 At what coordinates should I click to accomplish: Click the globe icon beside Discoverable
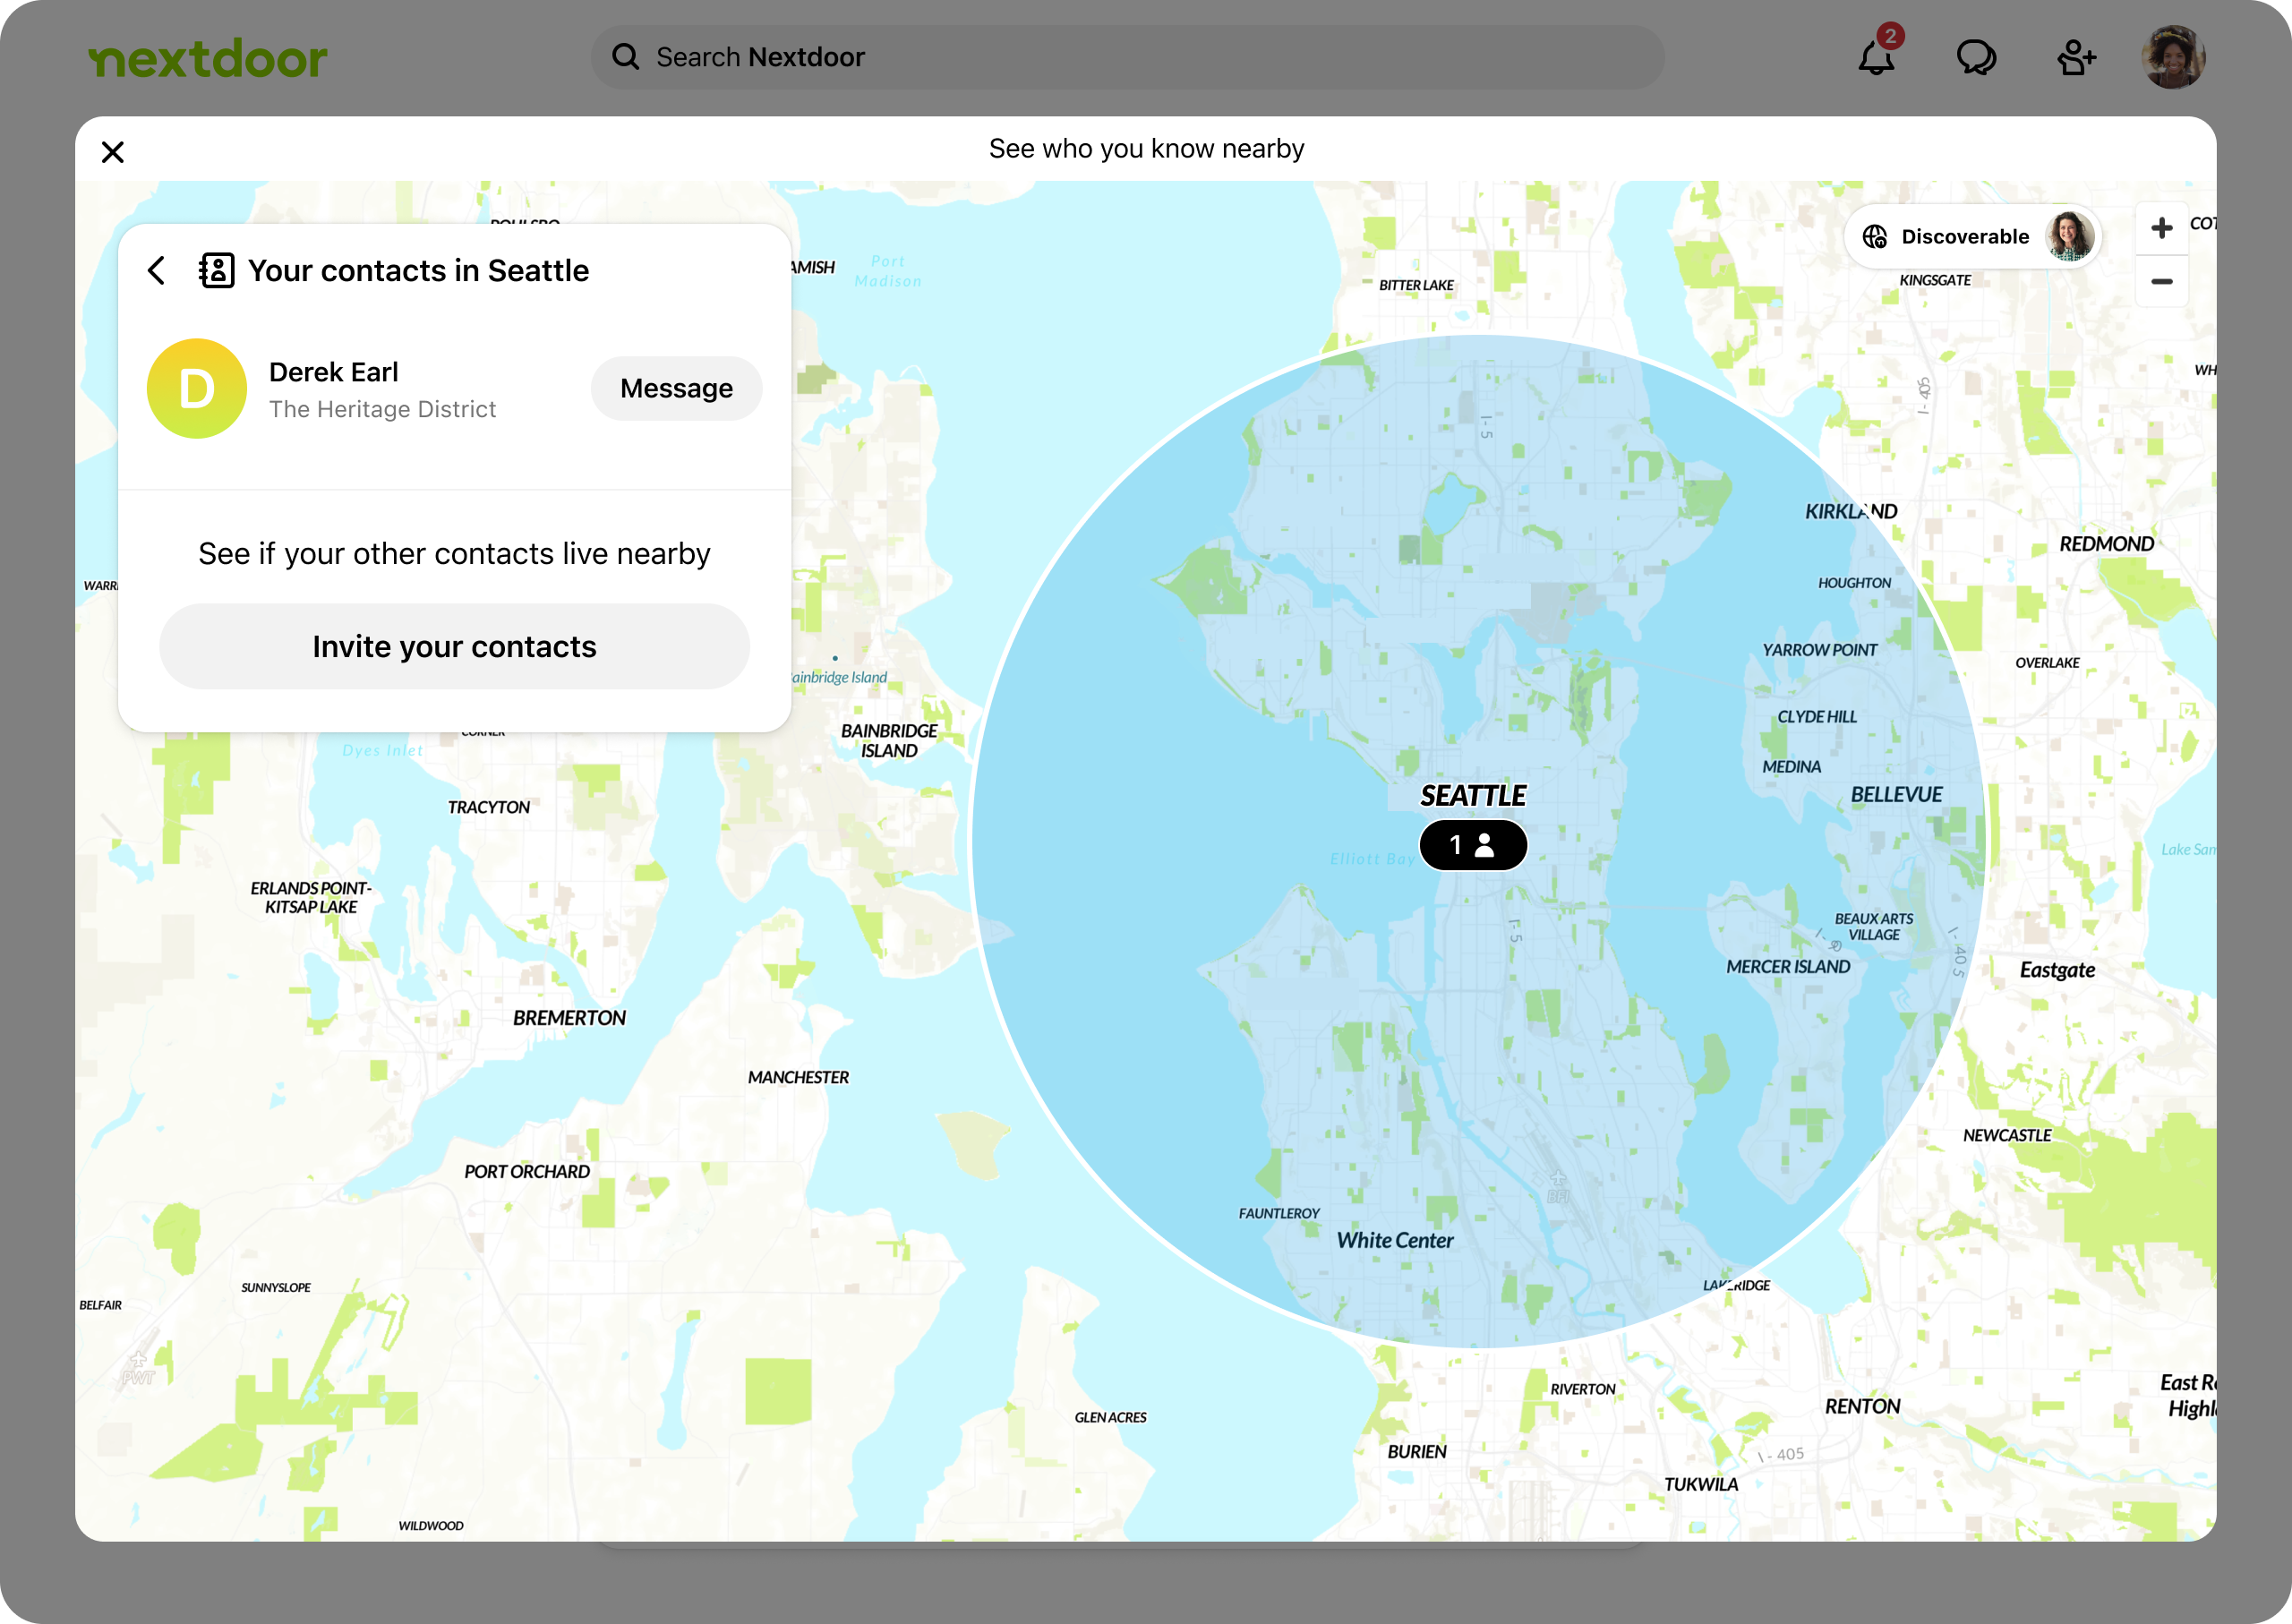(1875, 237)
